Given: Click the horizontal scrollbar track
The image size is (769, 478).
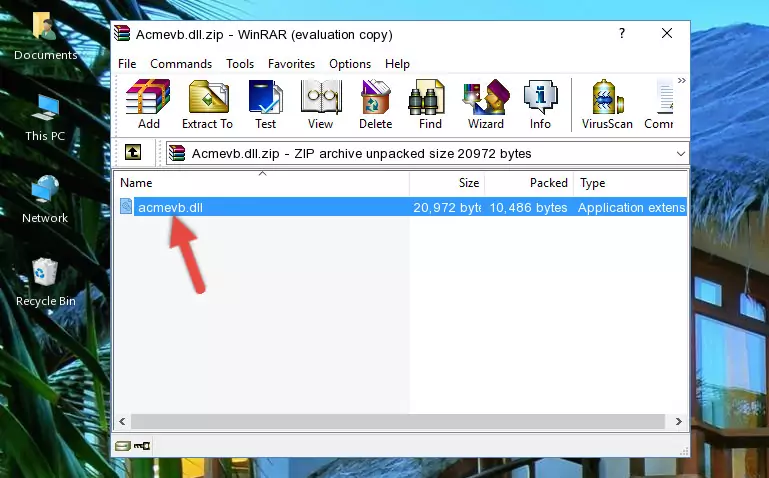Looking at the screenshot, I should pyautogui.click(x=398, y=421).
